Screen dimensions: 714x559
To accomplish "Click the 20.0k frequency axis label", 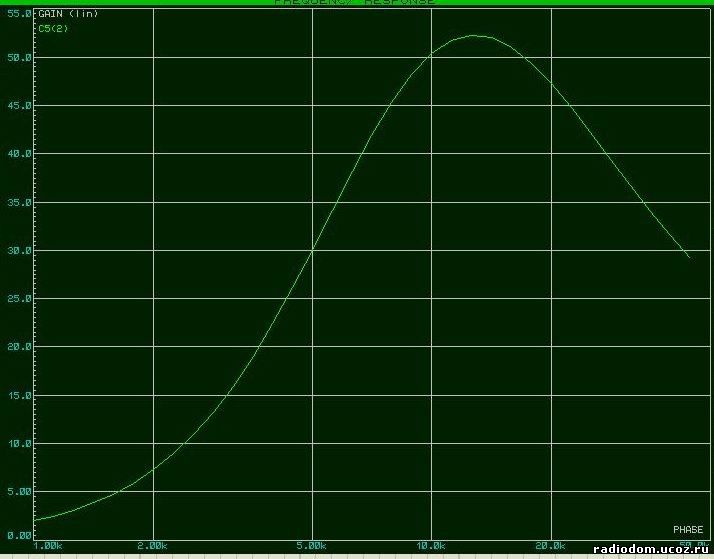I will tap(551, 545).
